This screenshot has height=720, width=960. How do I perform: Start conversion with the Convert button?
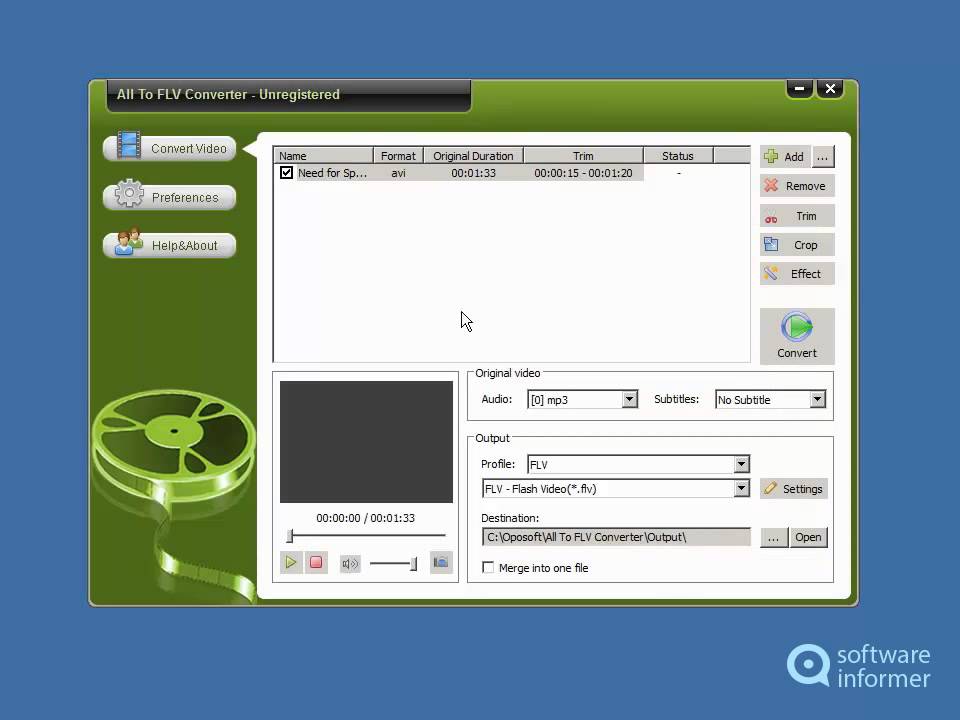click(797, 336)
